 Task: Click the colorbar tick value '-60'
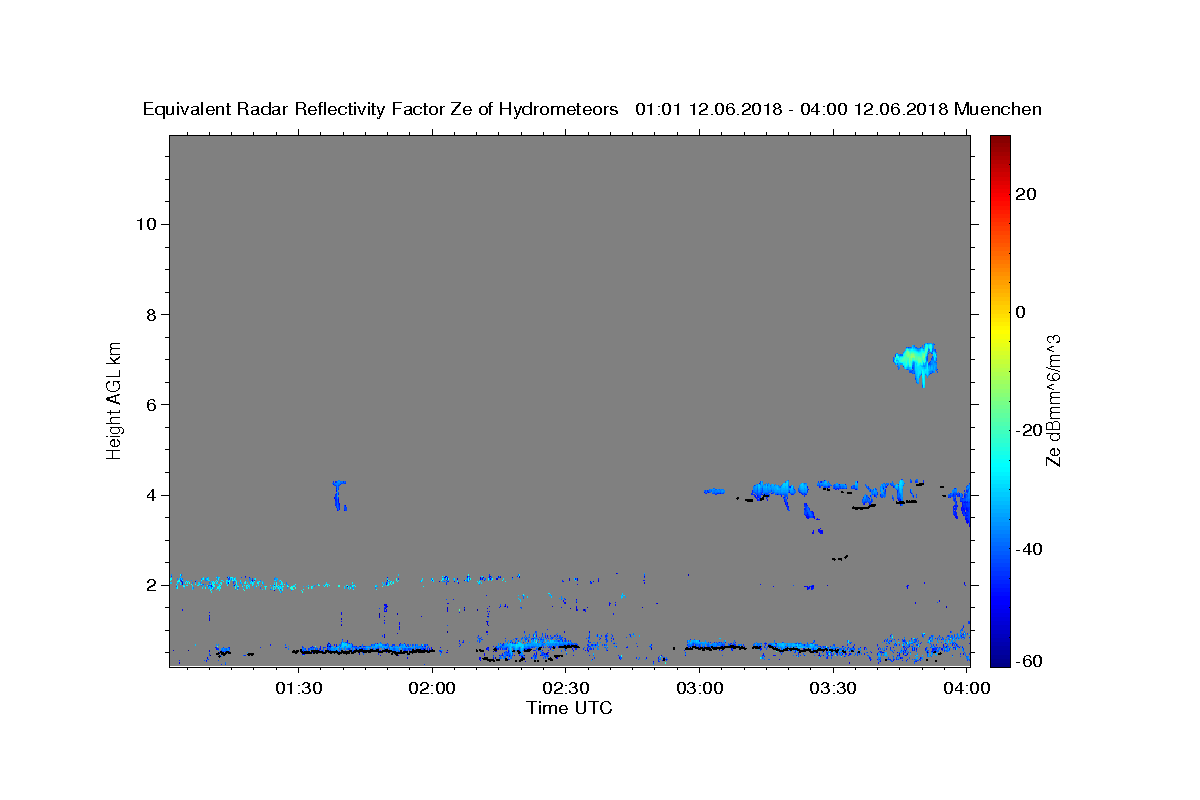(x=1029, y=662)
